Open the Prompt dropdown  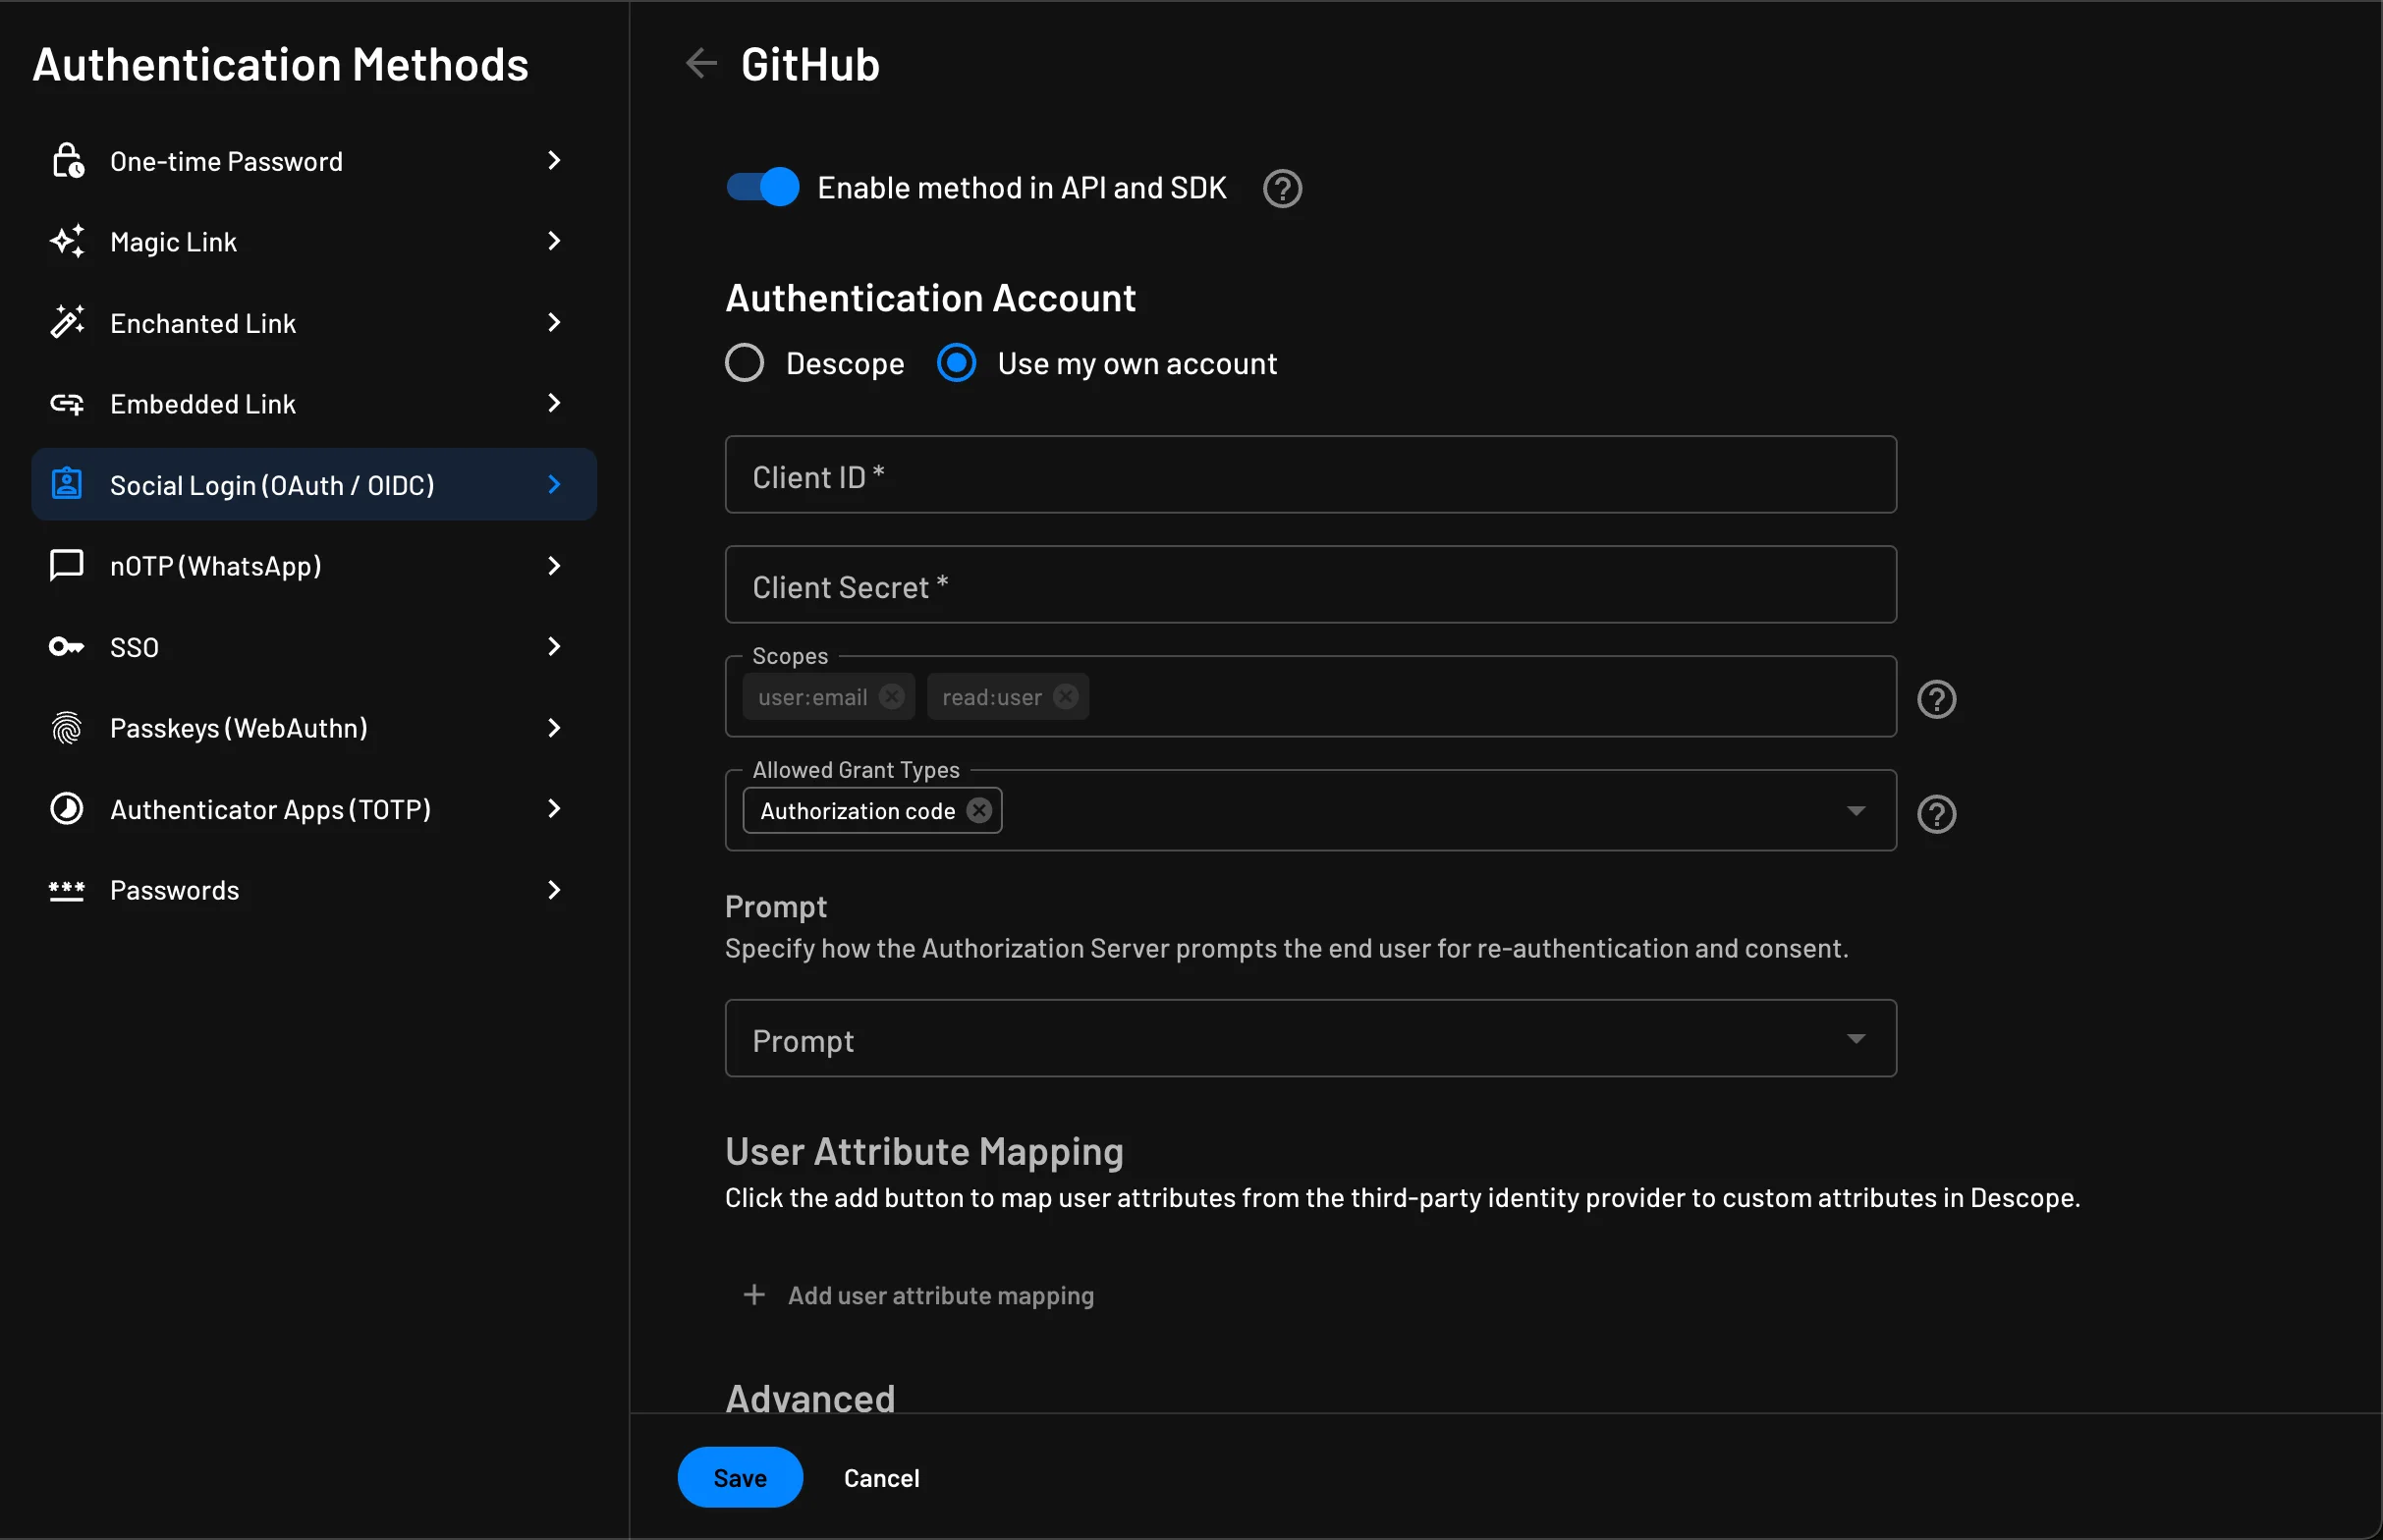(x=1856, y=1038)
